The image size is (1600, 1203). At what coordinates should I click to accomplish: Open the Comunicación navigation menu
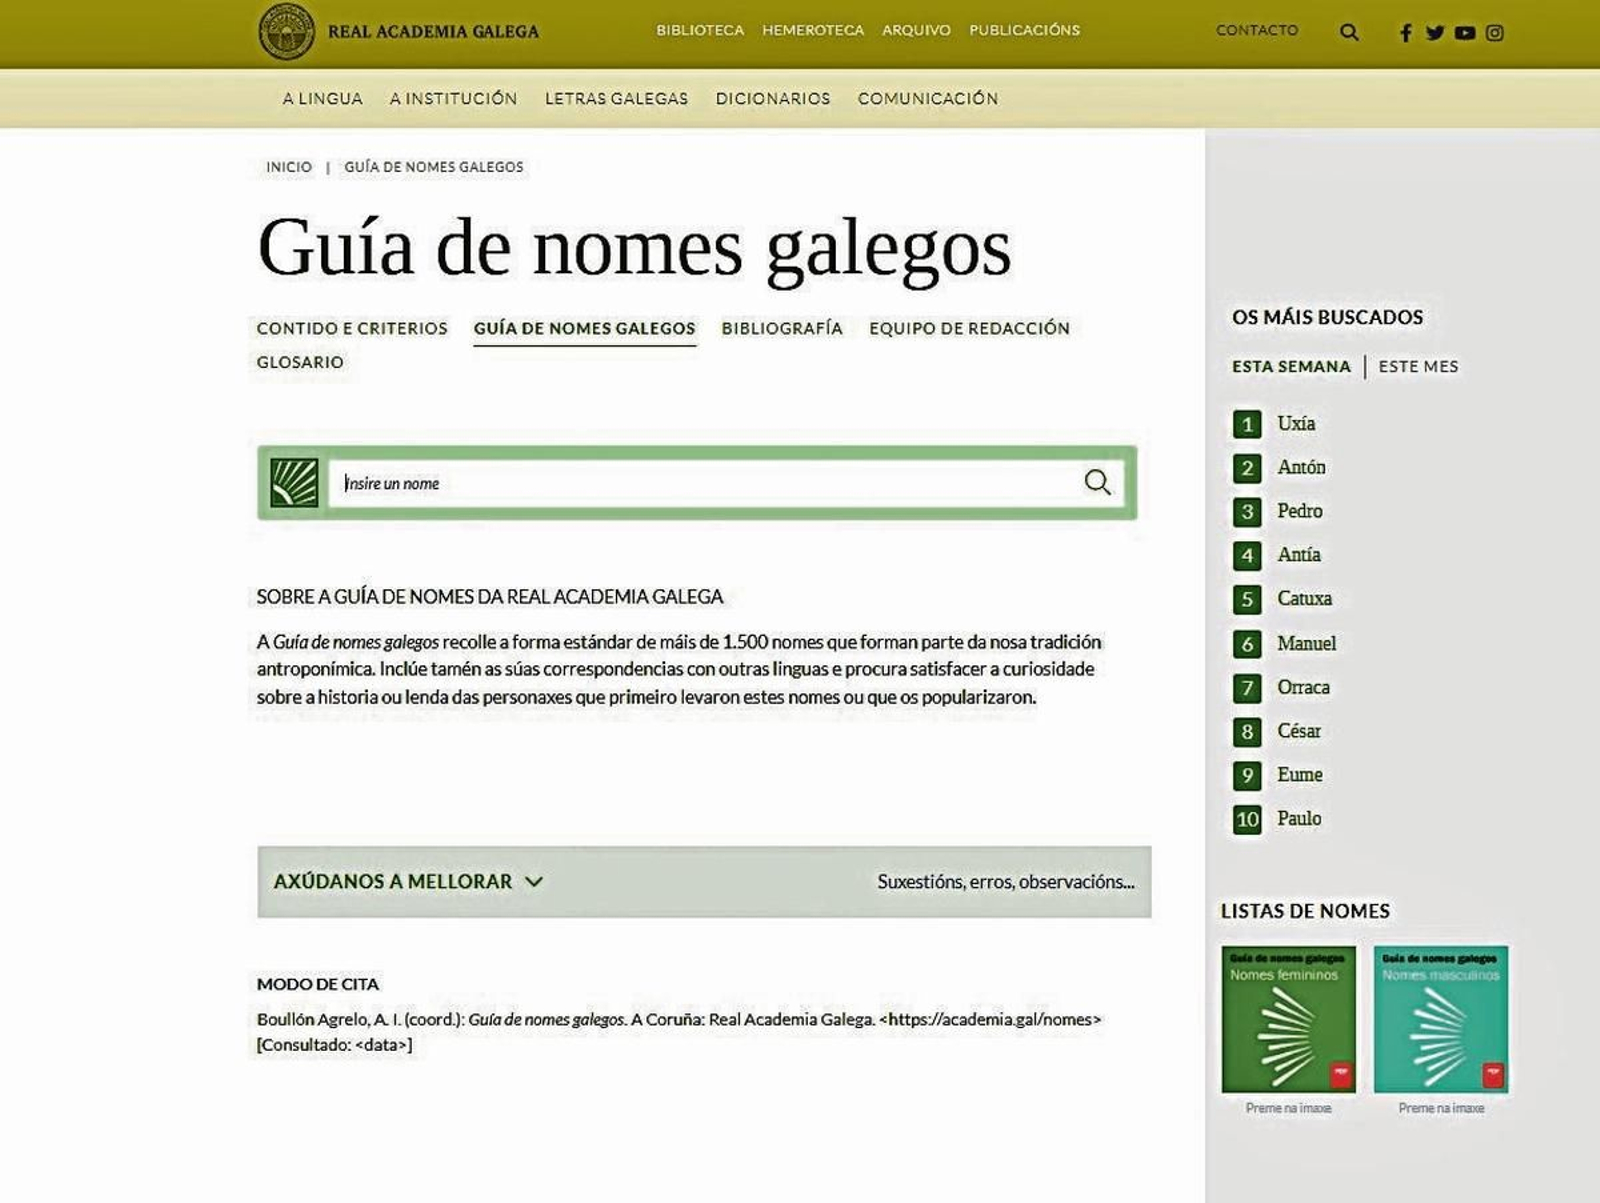tap(928, 98)
